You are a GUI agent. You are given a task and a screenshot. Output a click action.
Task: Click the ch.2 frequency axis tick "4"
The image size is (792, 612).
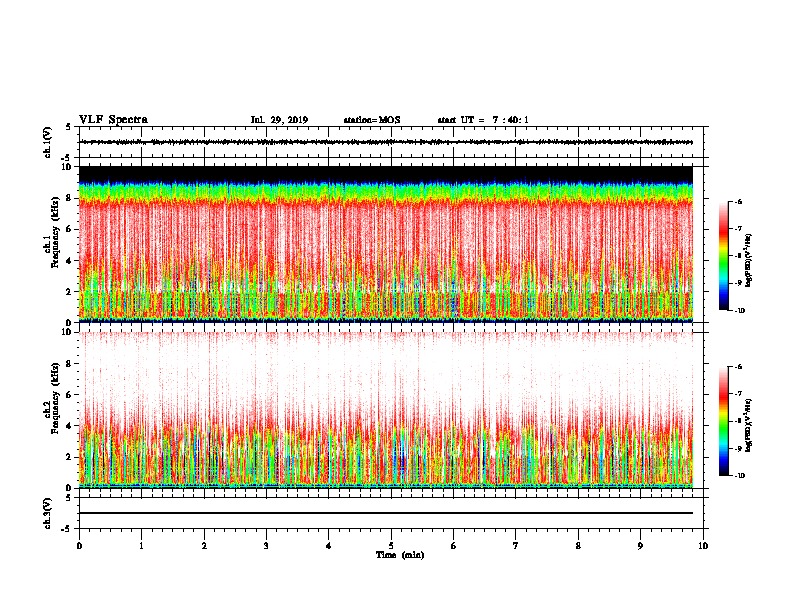click(x=69, y=426)
